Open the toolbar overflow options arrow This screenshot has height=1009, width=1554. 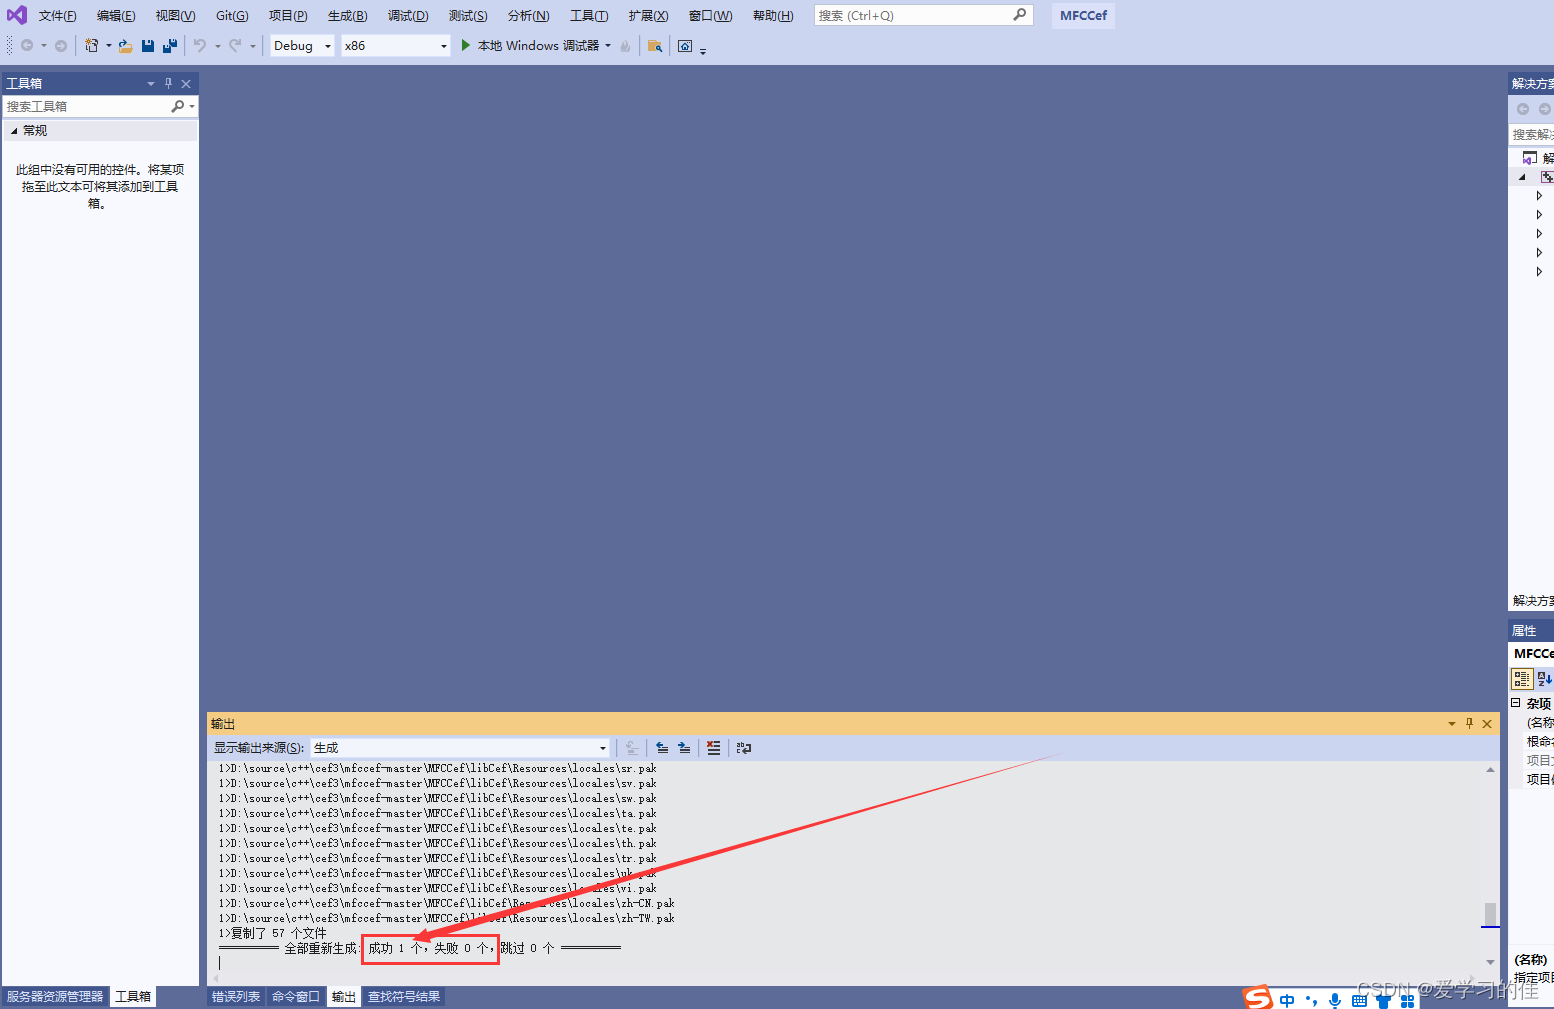click(x=703, y=50)
